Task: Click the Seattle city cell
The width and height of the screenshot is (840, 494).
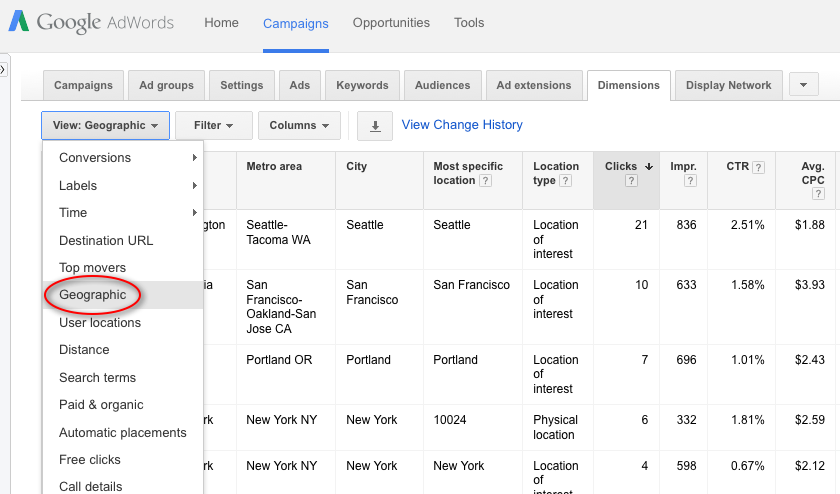Action: pos(365,224)
